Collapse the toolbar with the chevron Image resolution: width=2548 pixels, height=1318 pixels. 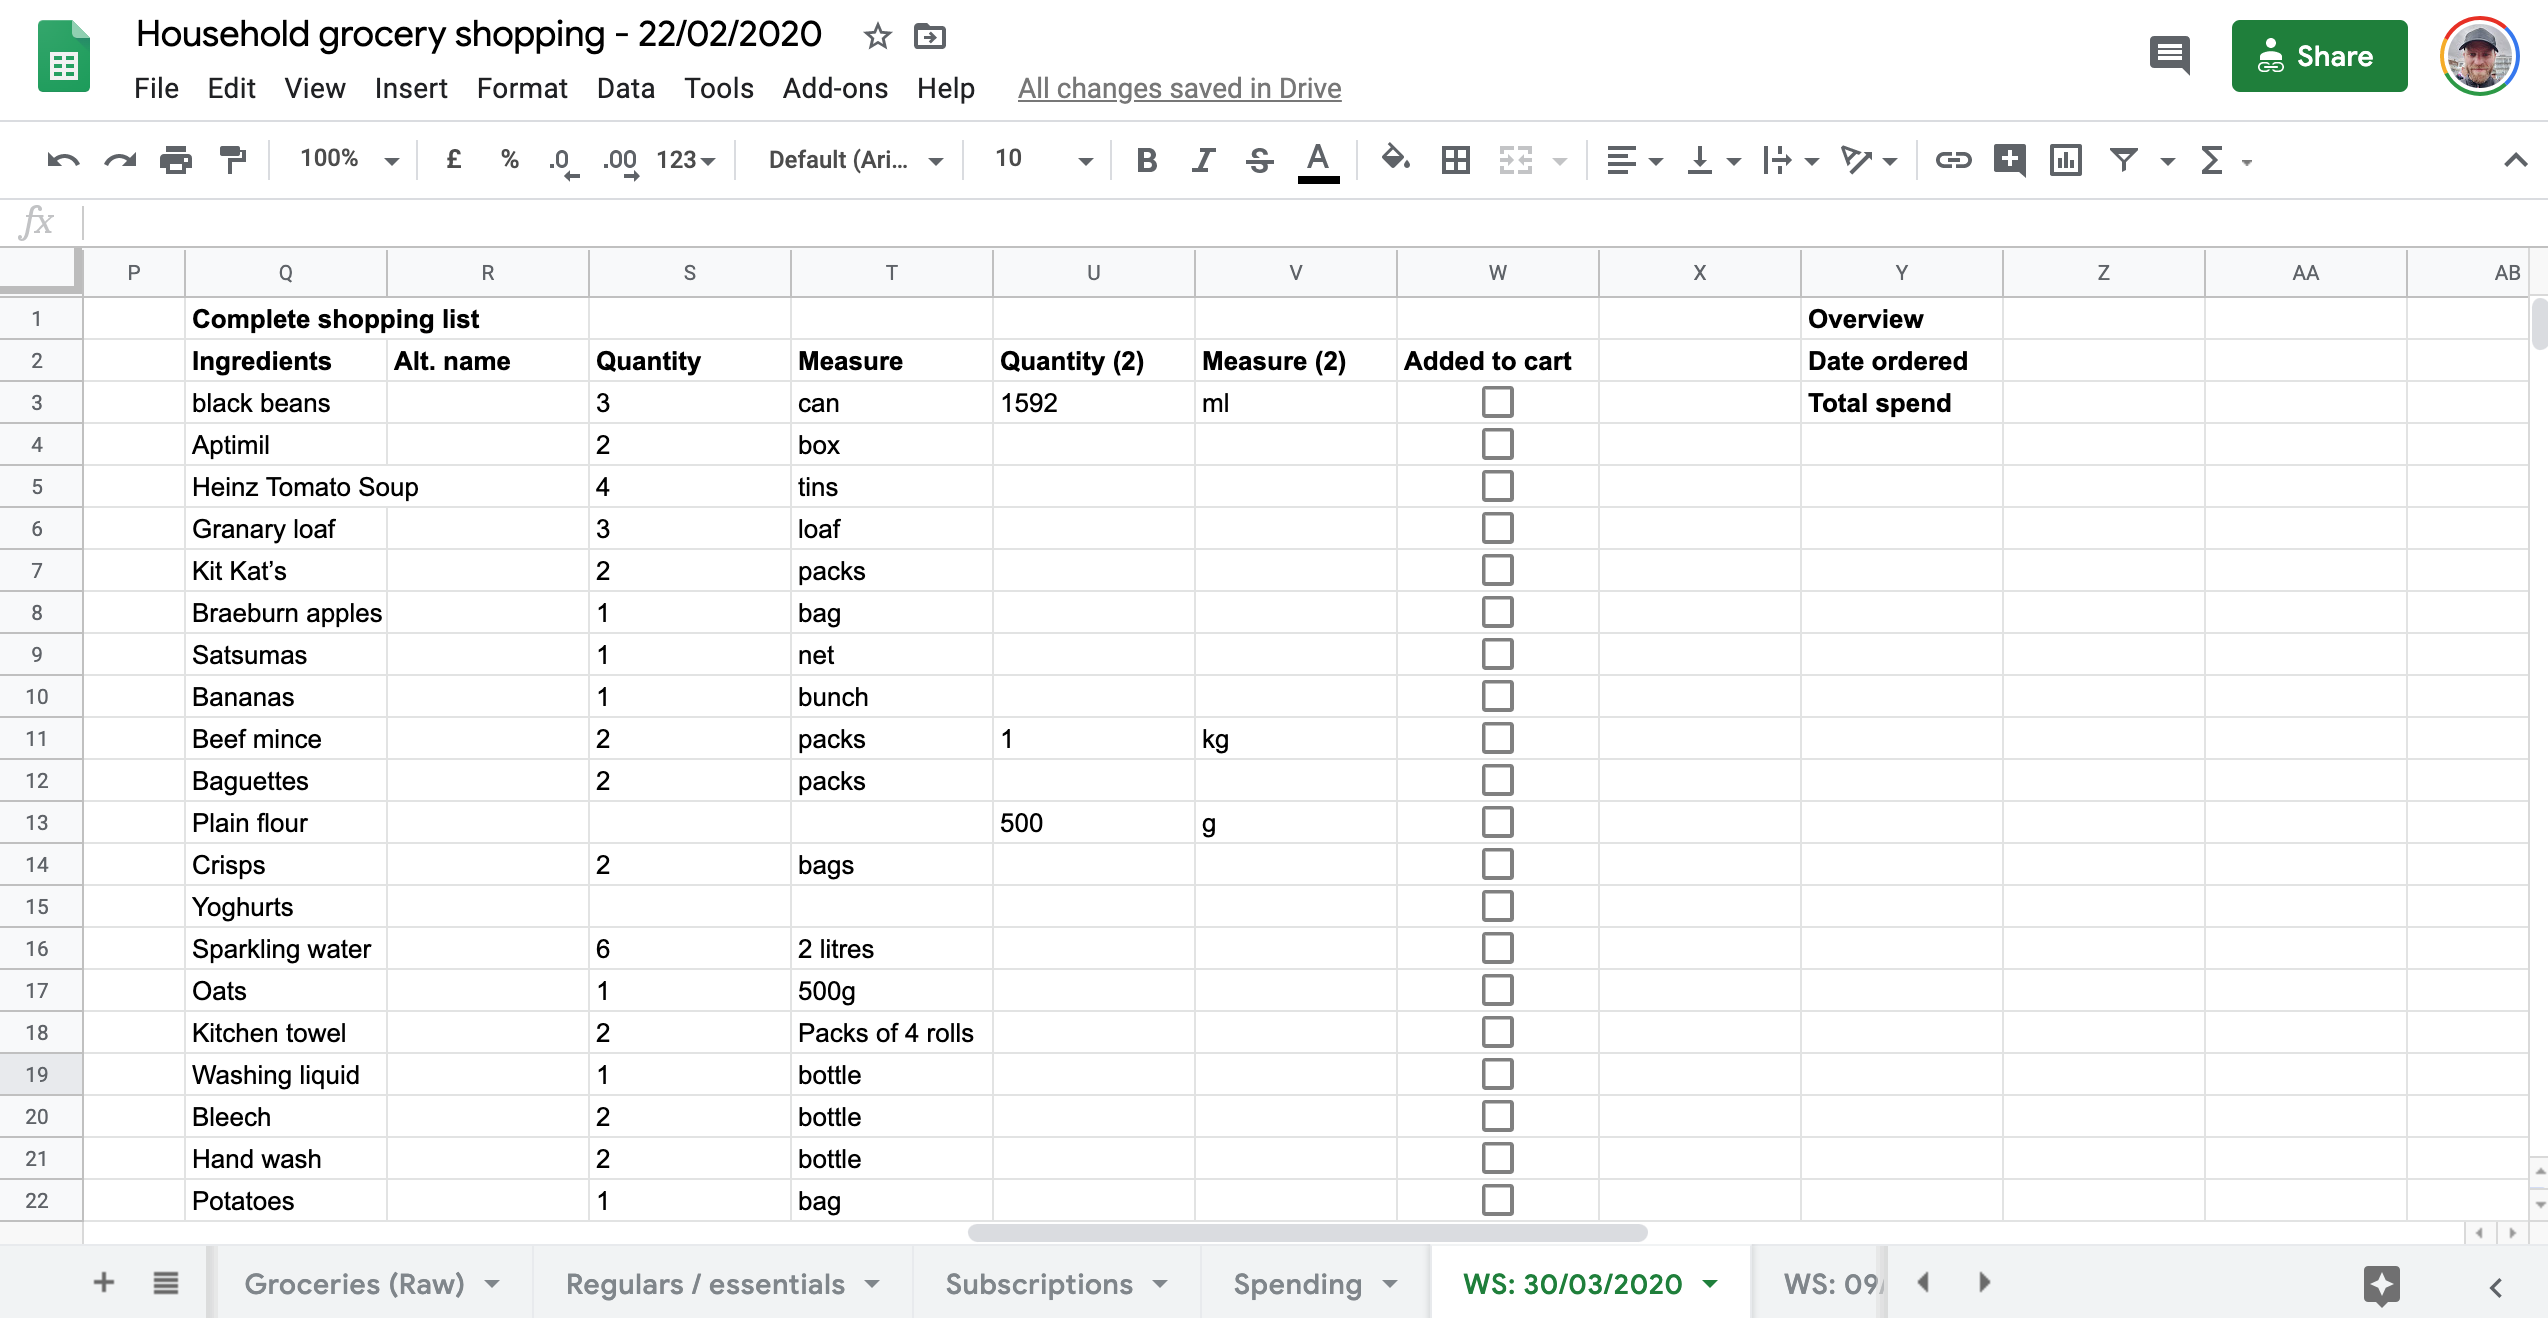click(2515, 160)
